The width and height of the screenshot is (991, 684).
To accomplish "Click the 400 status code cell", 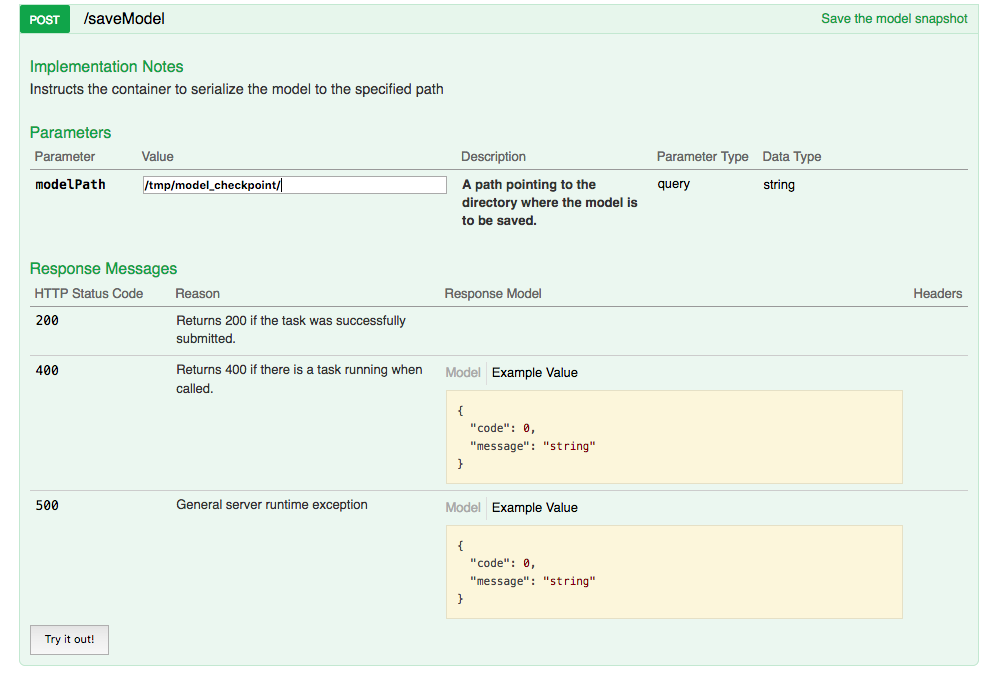I will 47,370.
